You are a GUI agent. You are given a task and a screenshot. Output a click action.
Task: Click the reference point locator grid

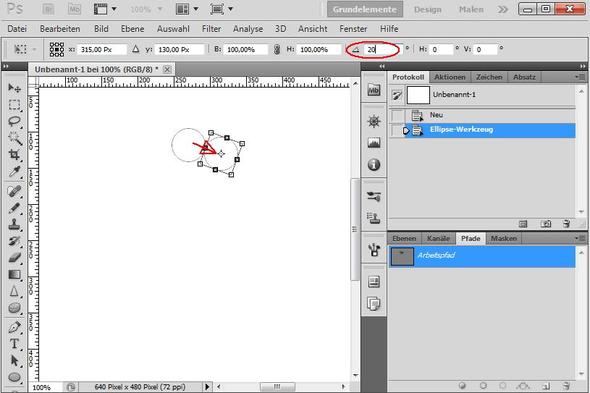[57, 49]
